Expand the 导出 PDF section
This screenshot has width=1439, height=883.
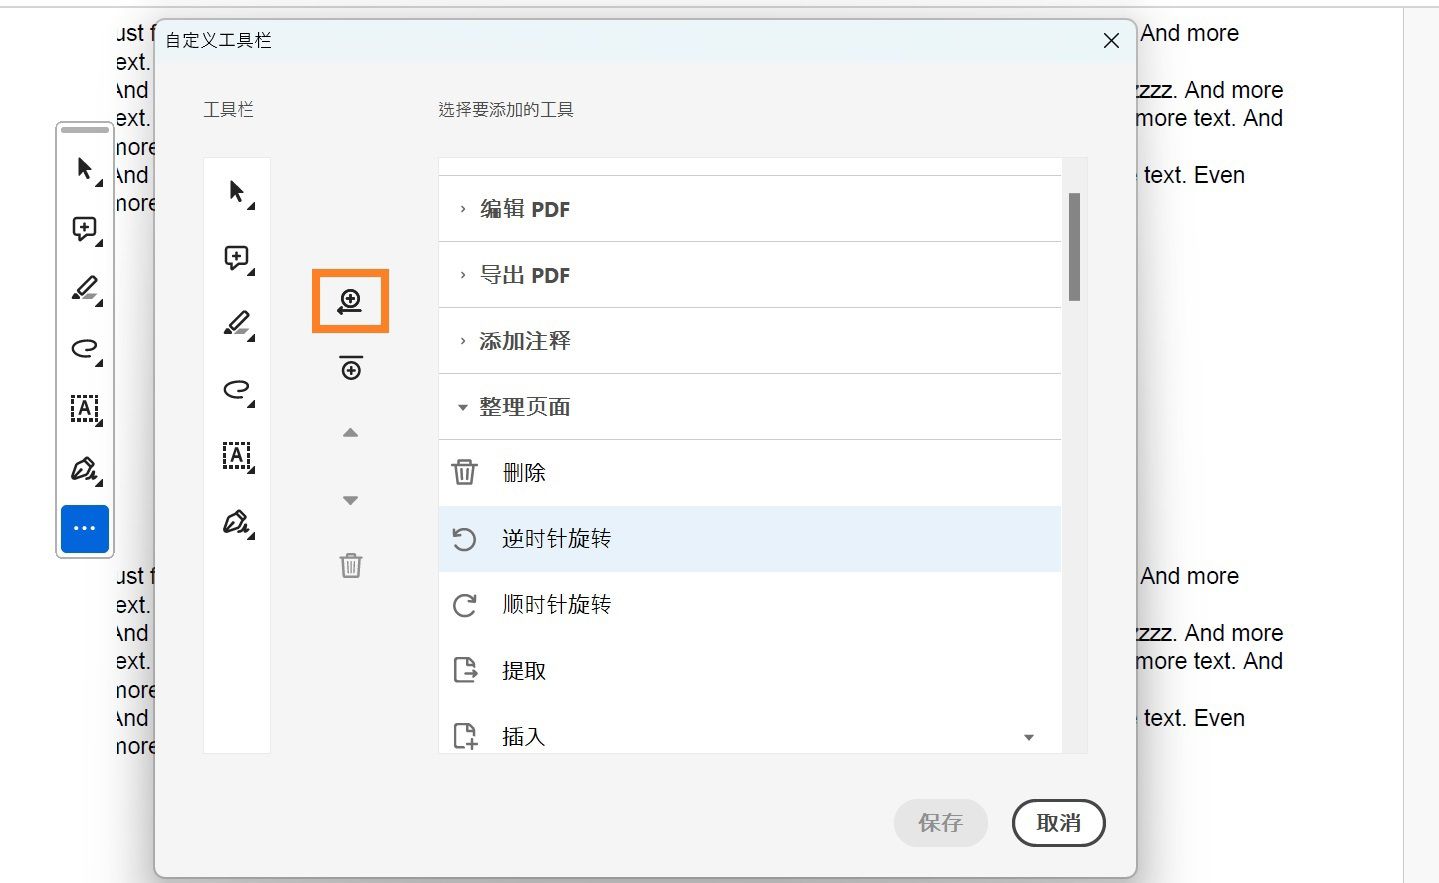[x=524, y=275]
